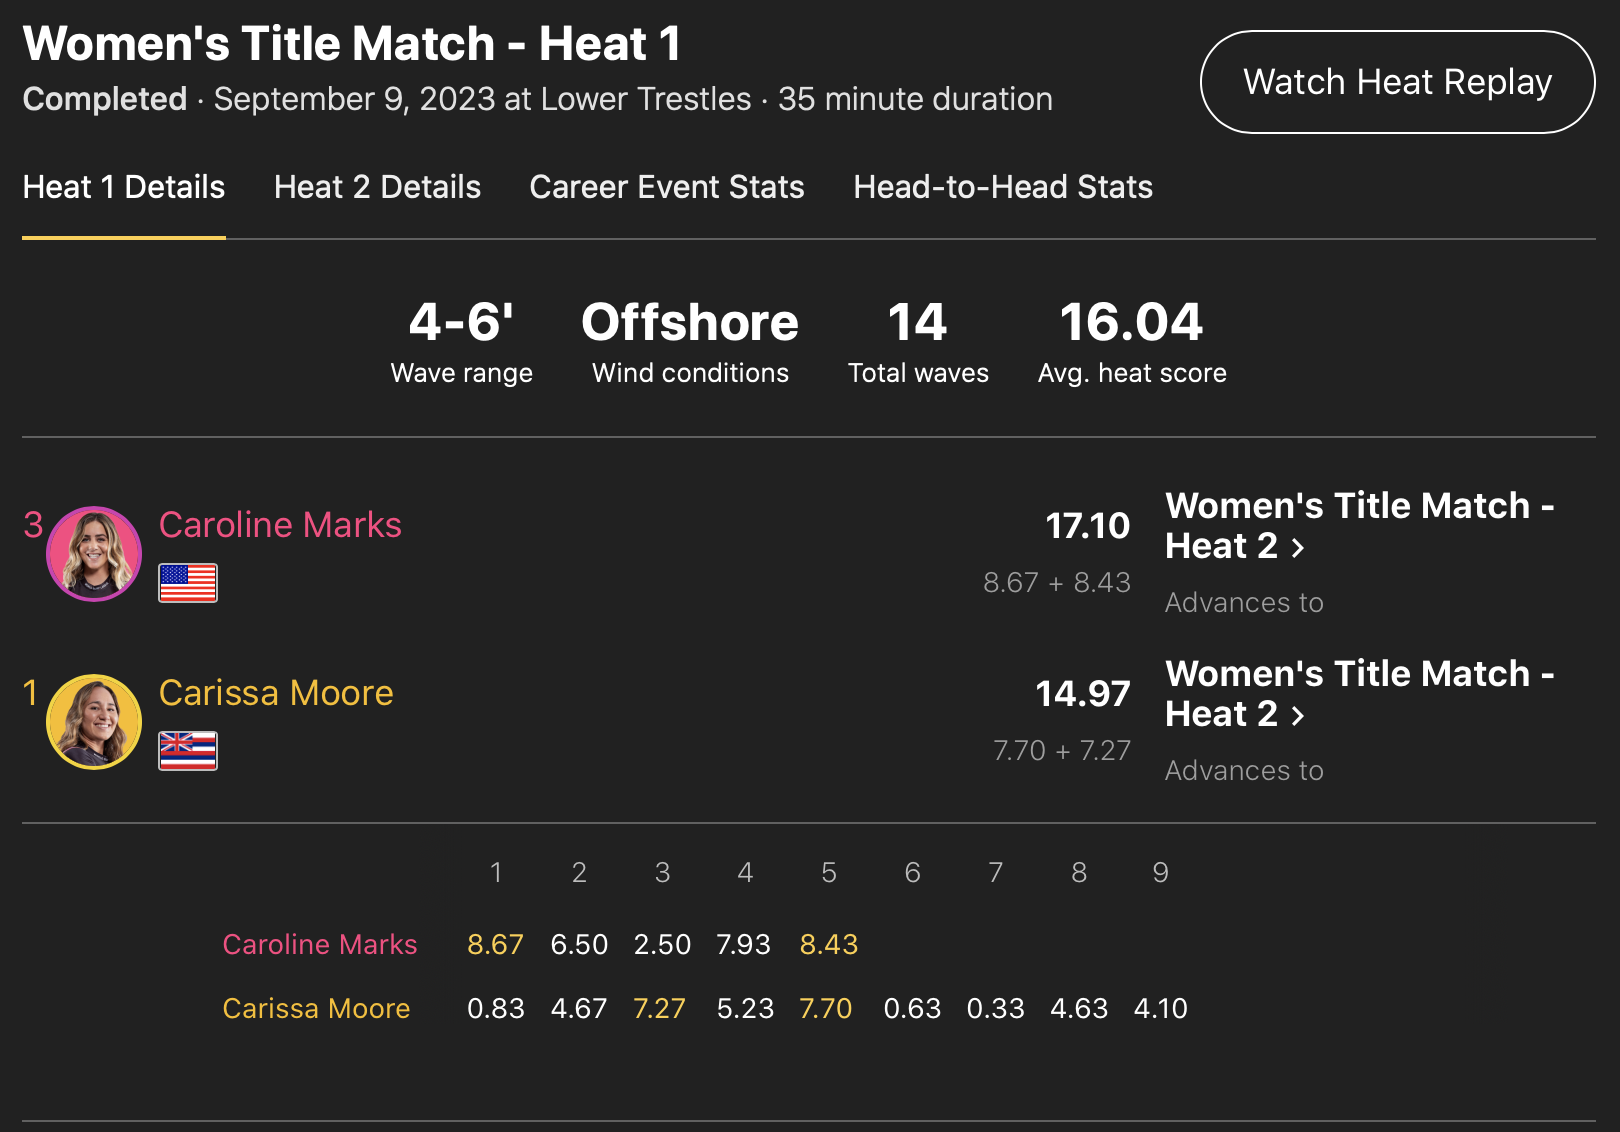The width and height of the screenshot is (1620, 1132).
Task: Go to the Head-to-Head Stats tab
Action: pyautogui.click(x=1003, y=187)
